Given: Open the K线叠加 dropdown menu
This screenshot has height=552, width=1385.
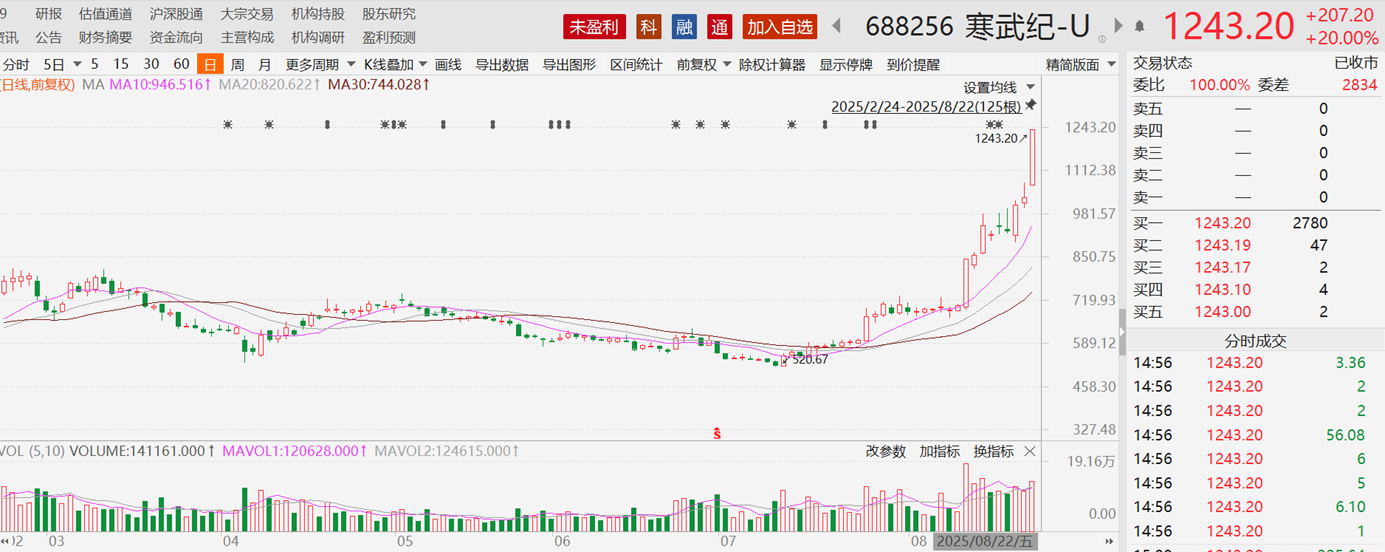Looking at the screenshot, I should tap(395, 65).
